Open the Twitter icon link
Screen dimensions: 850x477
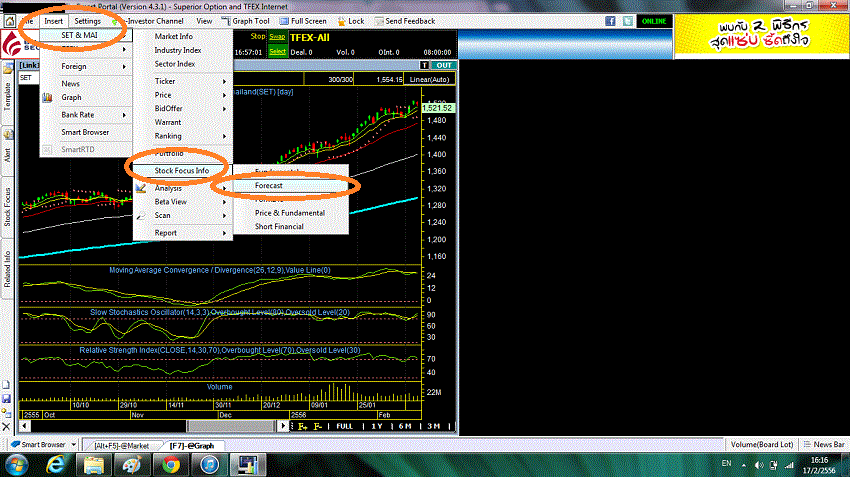click(628, 21)
